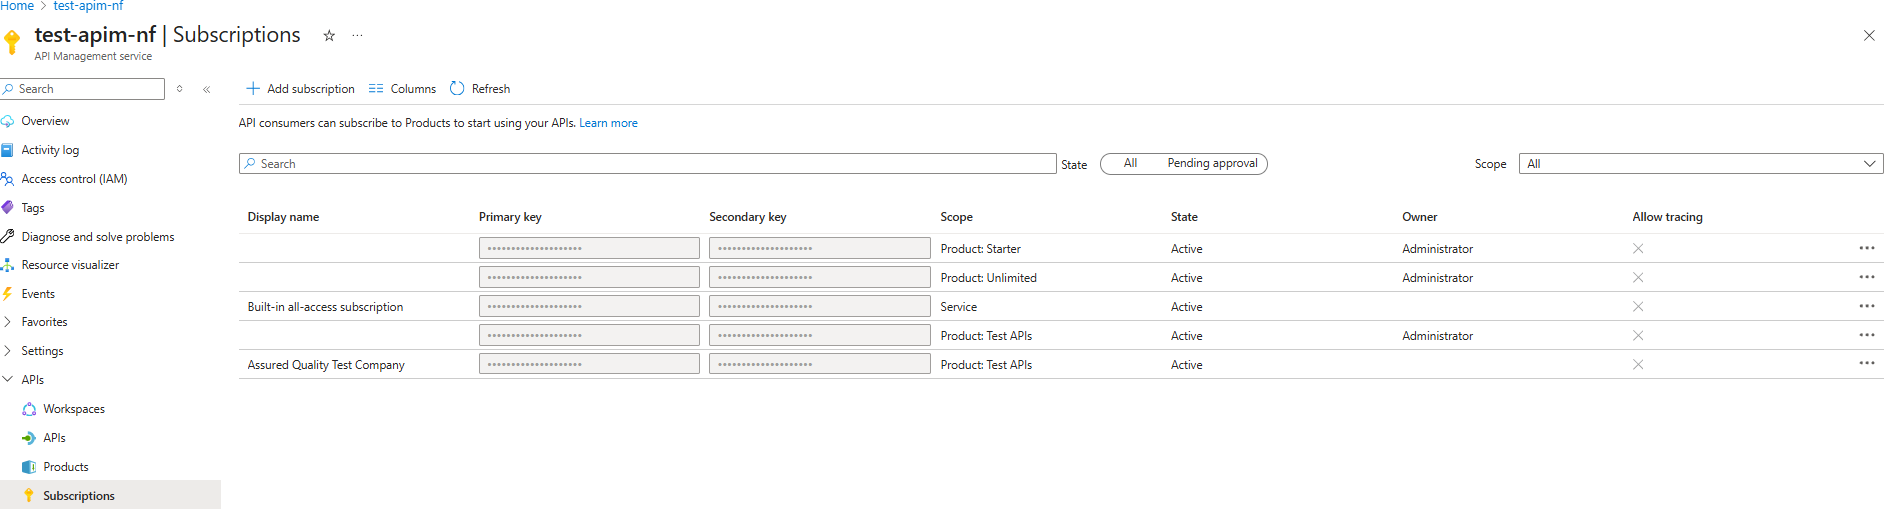The image size is (1899, 513).
Task: Click allow tracing X for Assured Quality row
Action: coord(1638,365)
